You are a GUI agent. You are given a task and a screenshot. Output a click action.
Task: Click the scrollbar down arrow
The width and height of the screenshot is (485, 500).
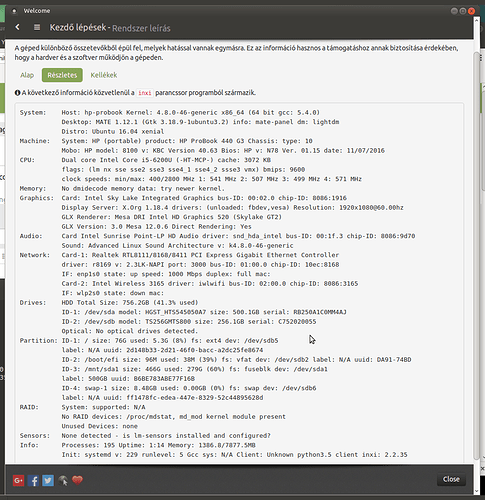(477, 491)
